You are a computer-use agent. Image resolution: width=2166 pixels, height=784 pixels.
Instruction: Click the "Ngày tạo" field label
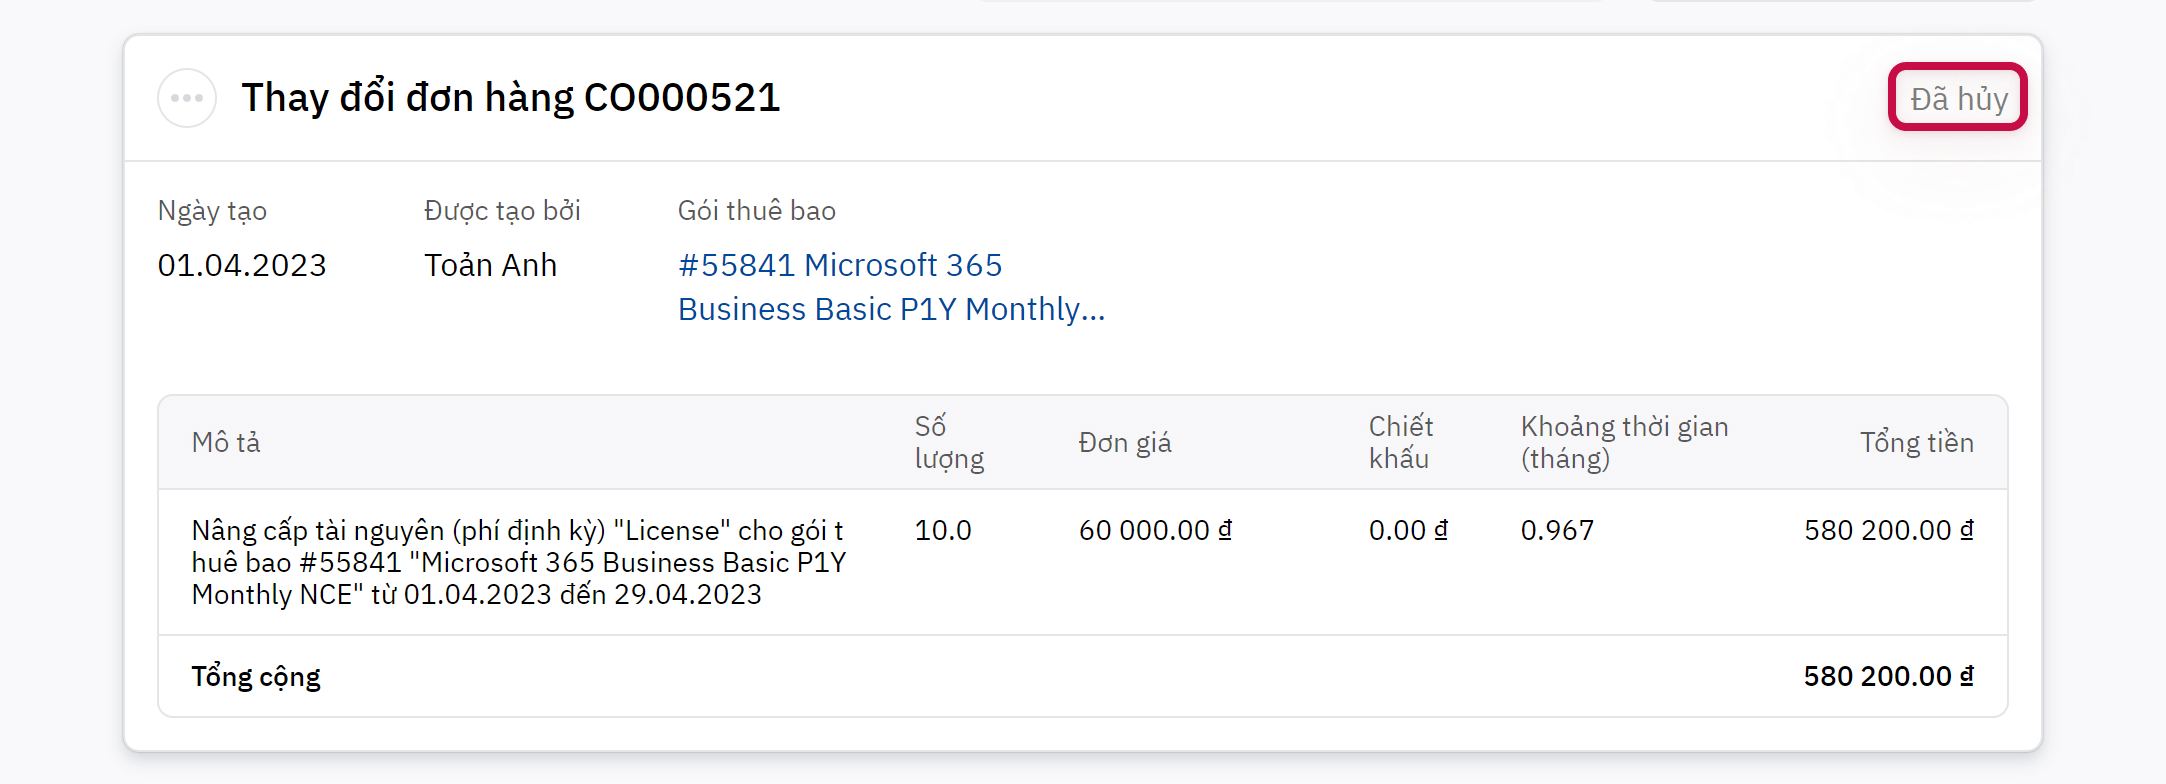point(212,211)
